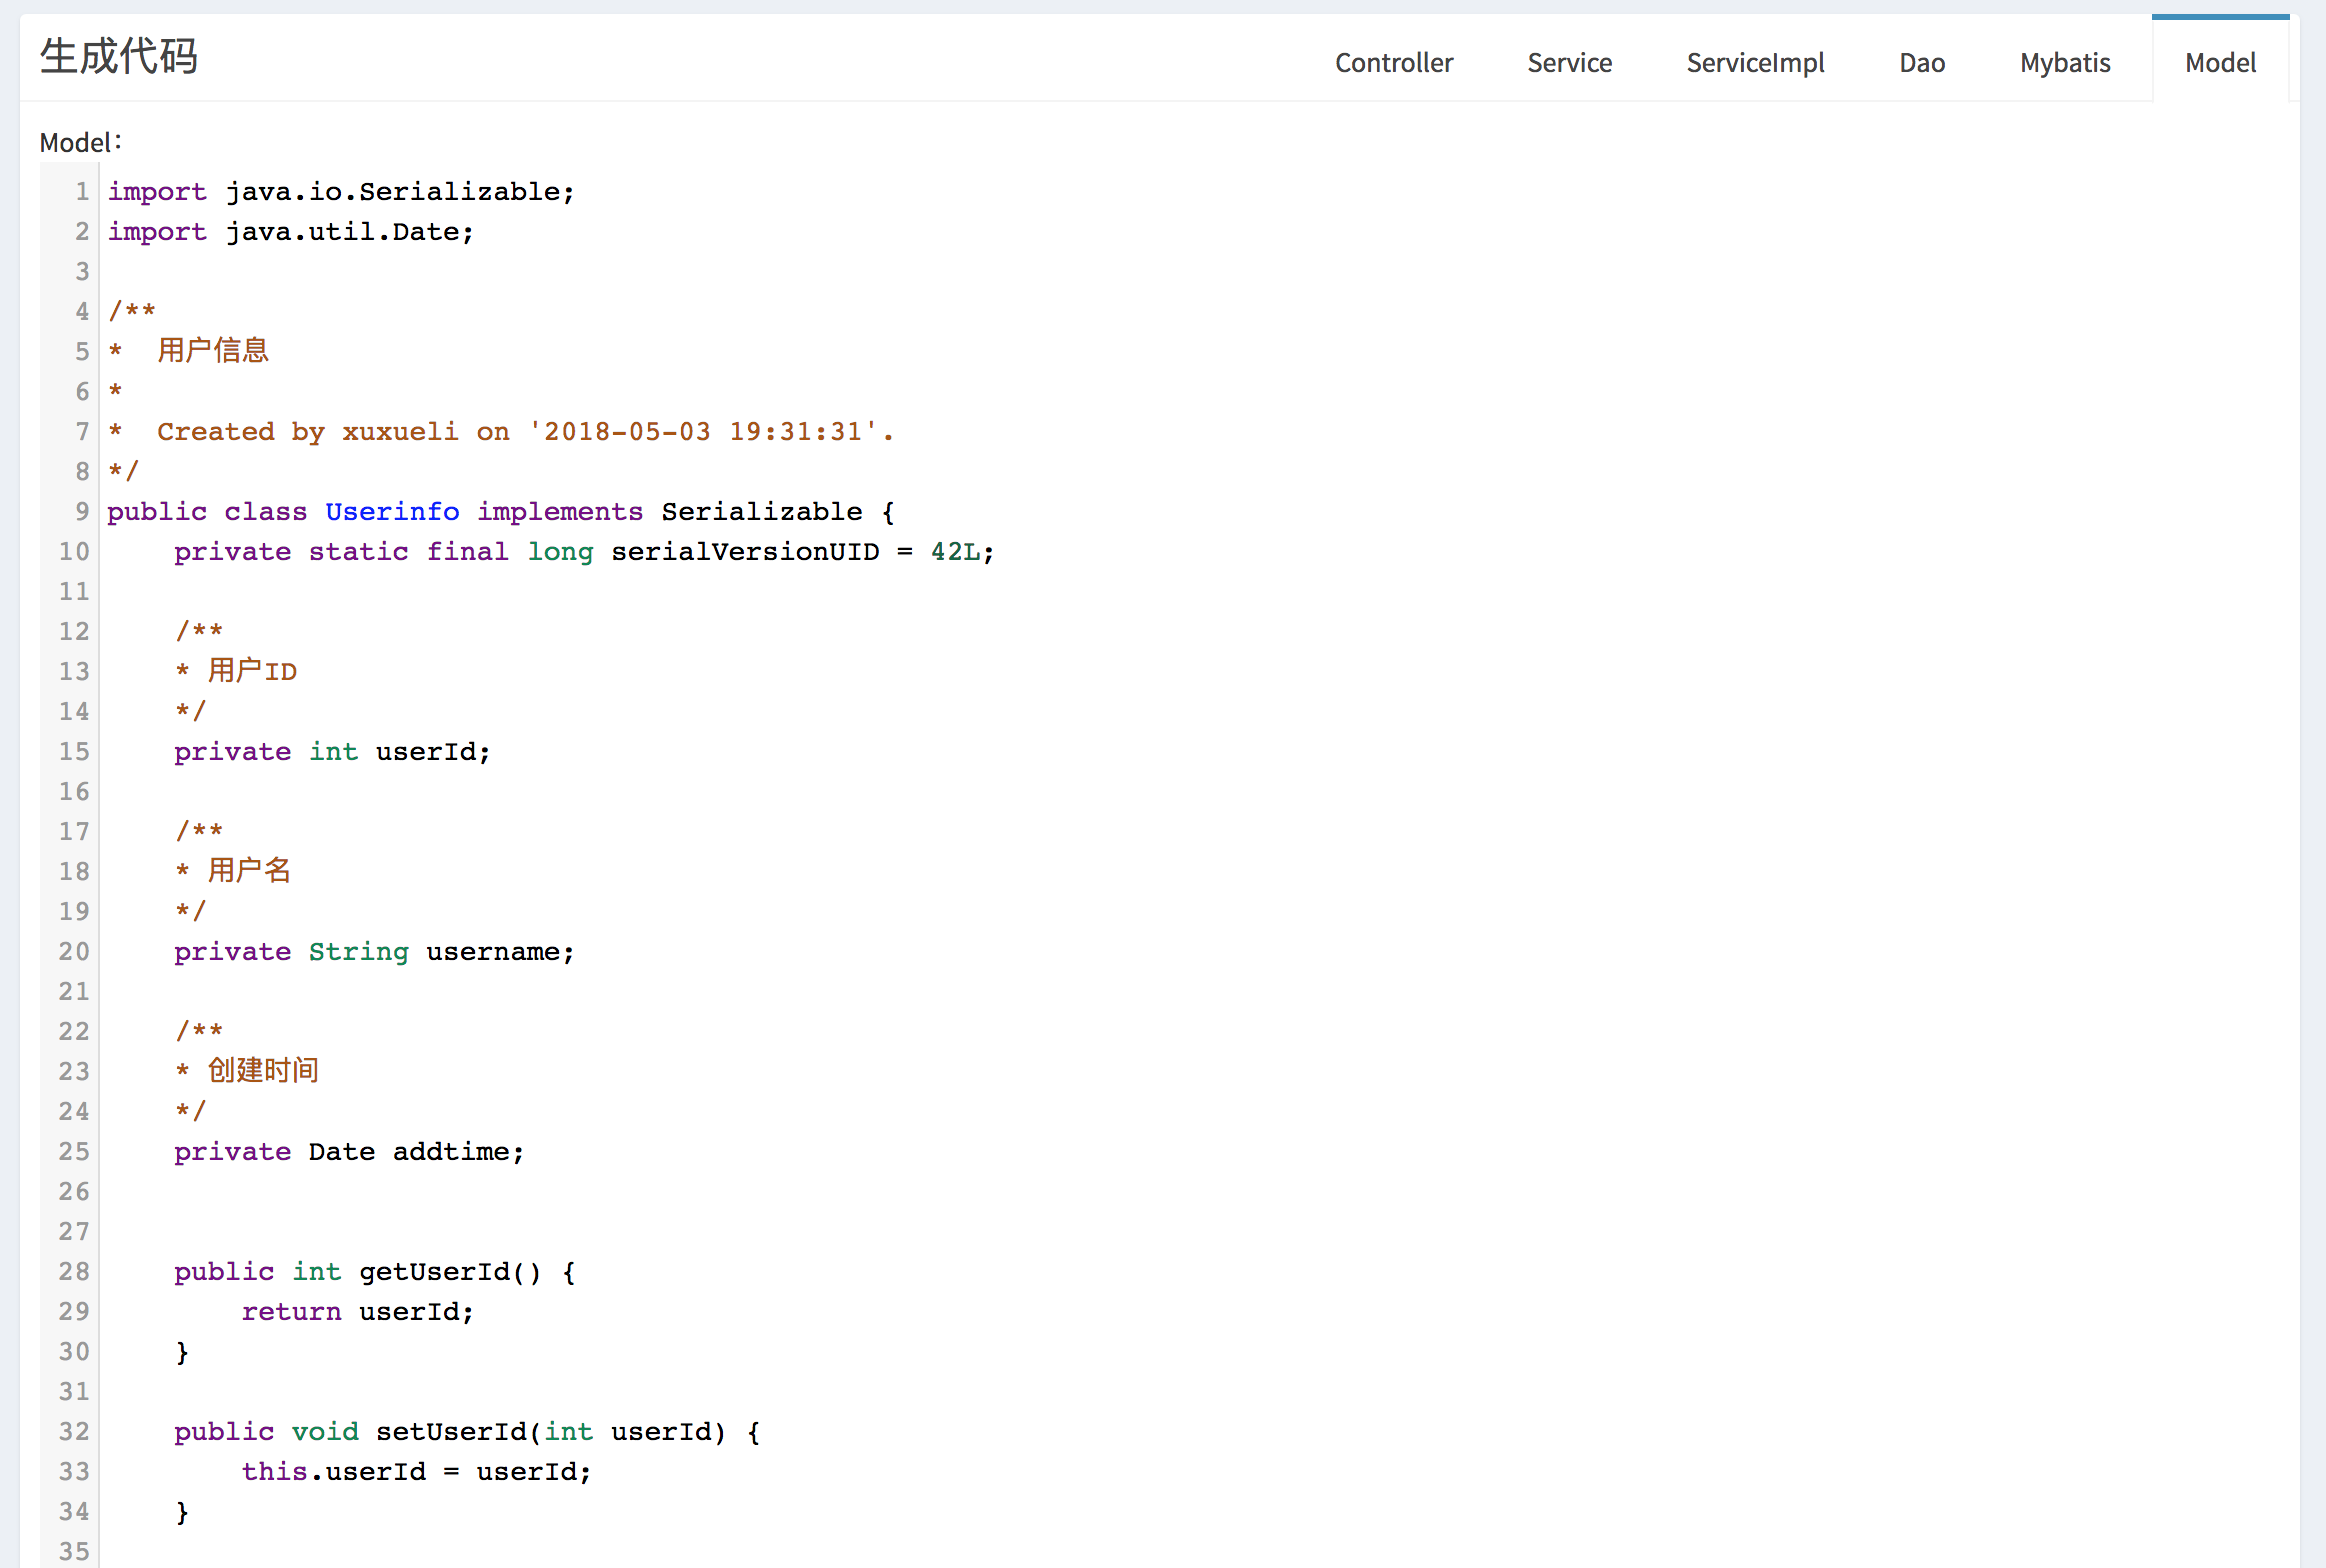The image size is (2326, 1568).
Task: Click the 'private int userId;' declaration
Action: pyautogui.click(x=332, y=752)
